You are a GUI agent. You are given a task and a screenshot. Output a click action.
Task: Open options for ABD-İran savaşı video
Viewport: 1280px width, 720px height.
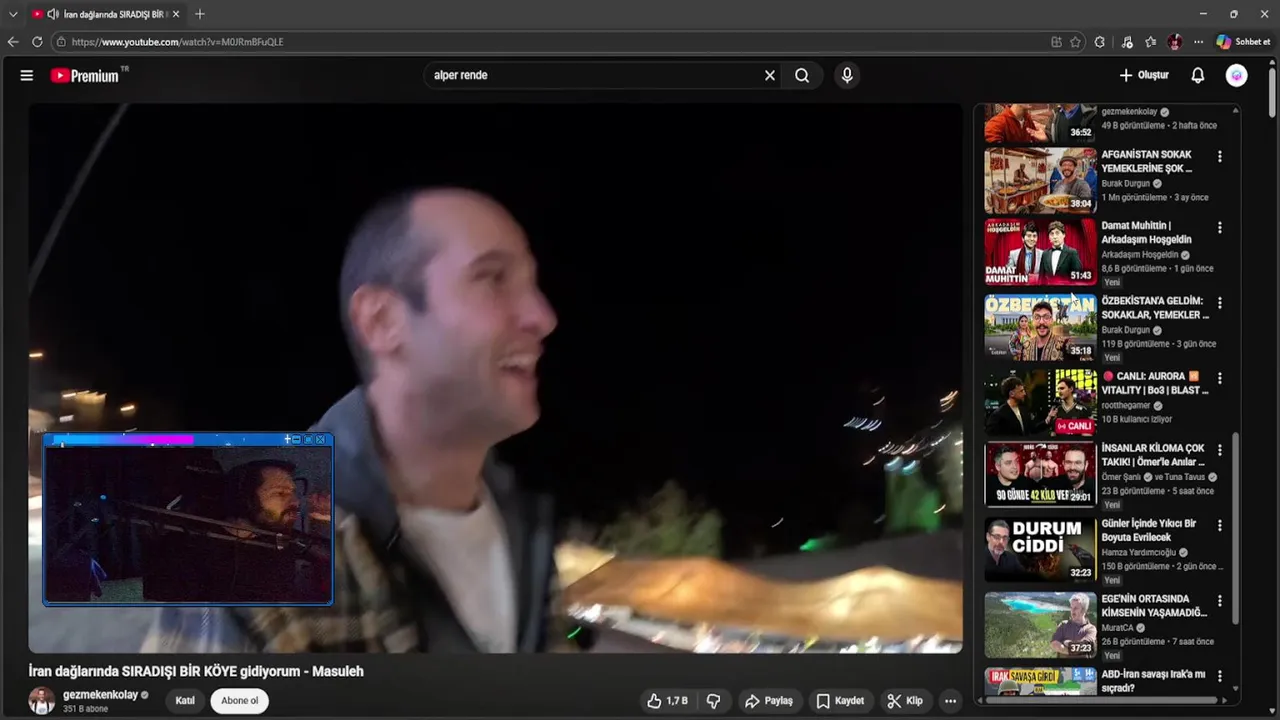[1219, 676]
